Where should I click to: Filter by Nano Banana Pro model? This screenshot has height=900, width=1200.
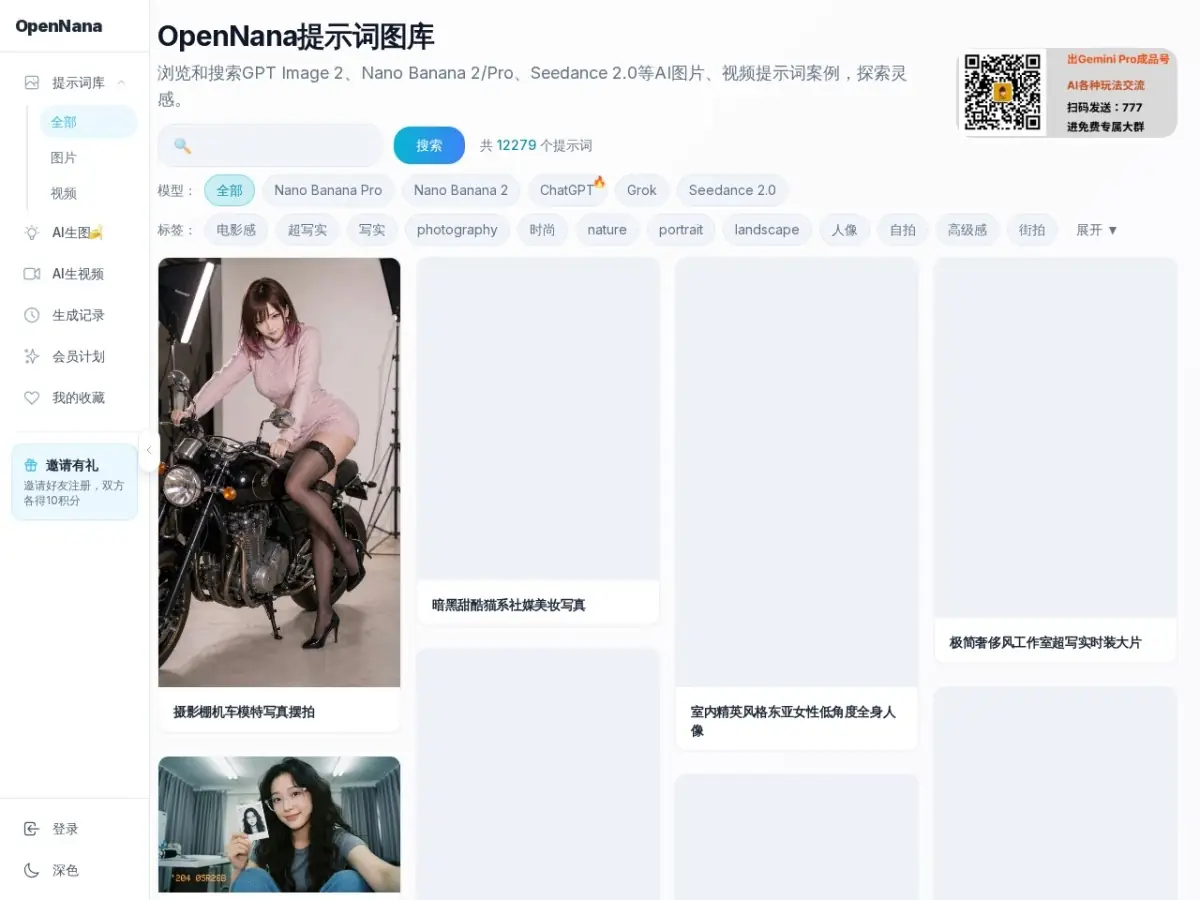[328, 190]
